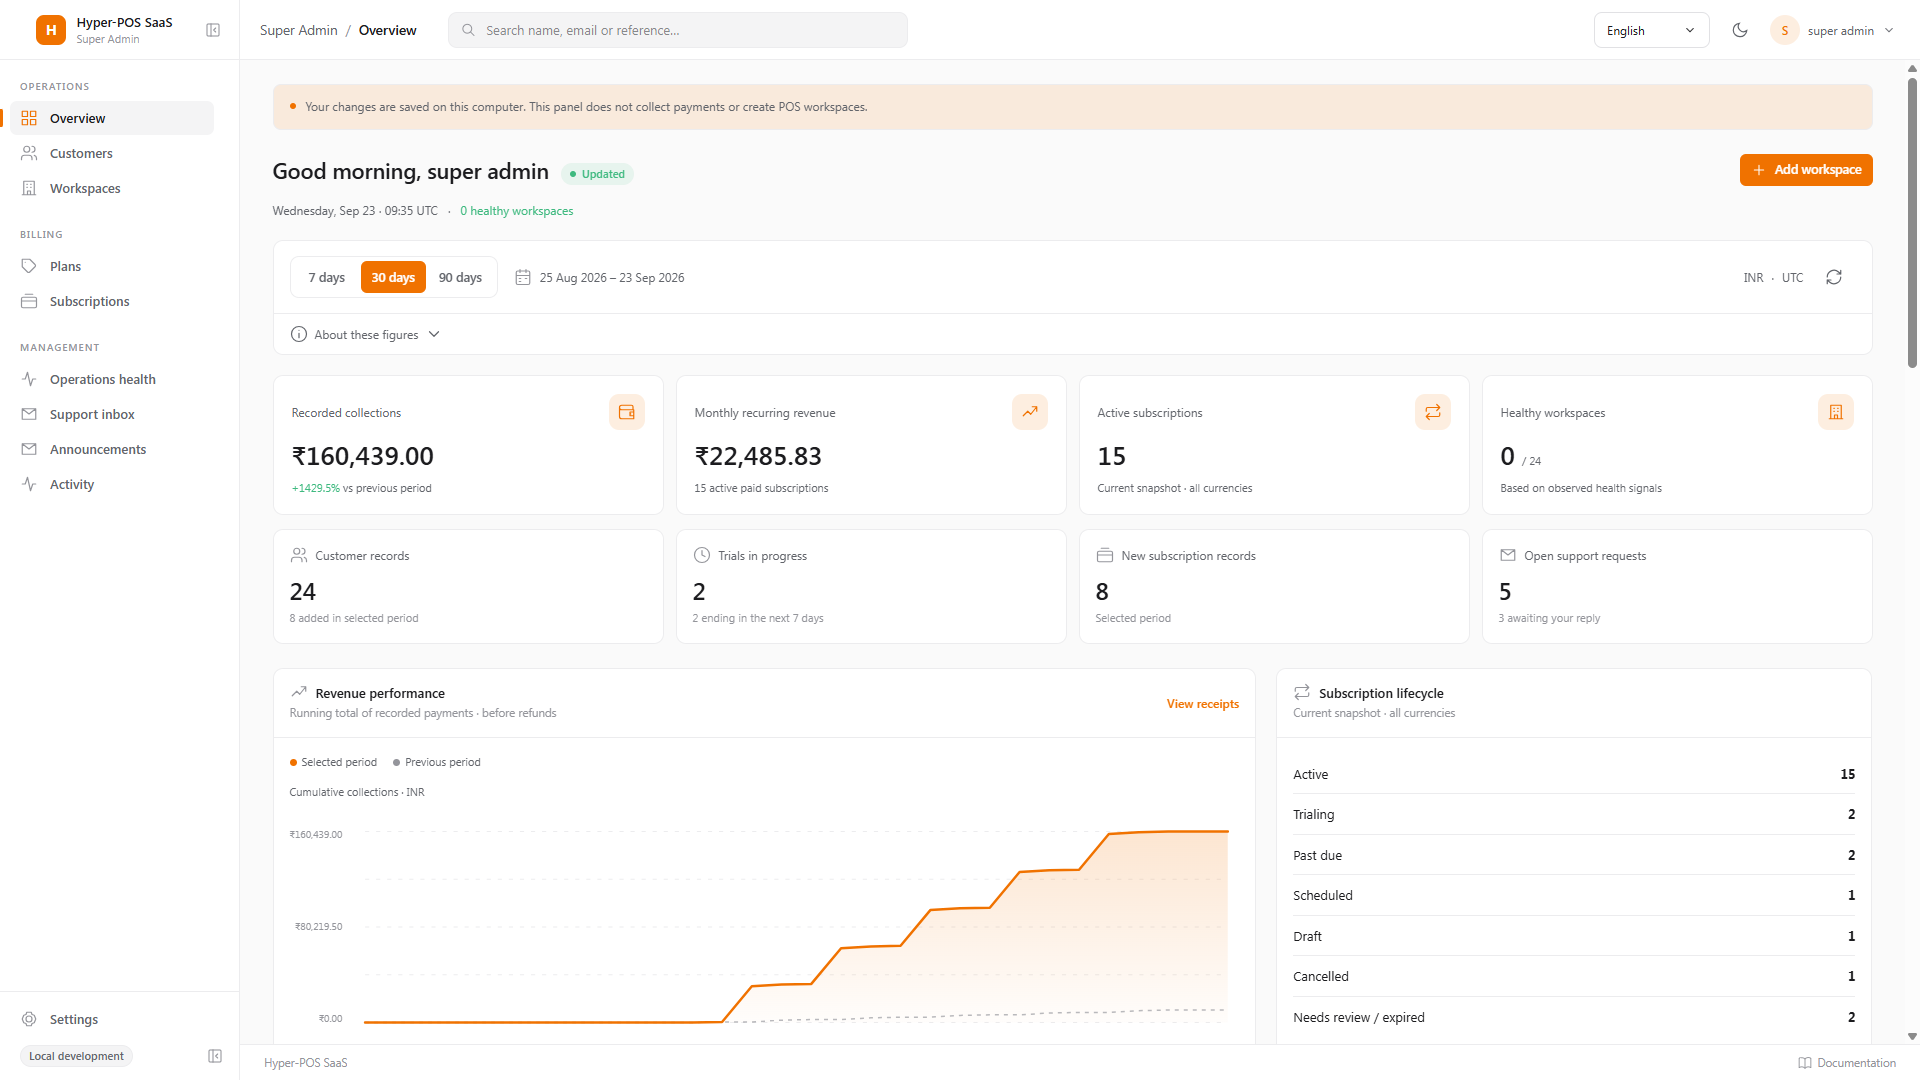Click bottom sidebar collapse icon
1920x1080 pixels.
(x=215, y=1056)
